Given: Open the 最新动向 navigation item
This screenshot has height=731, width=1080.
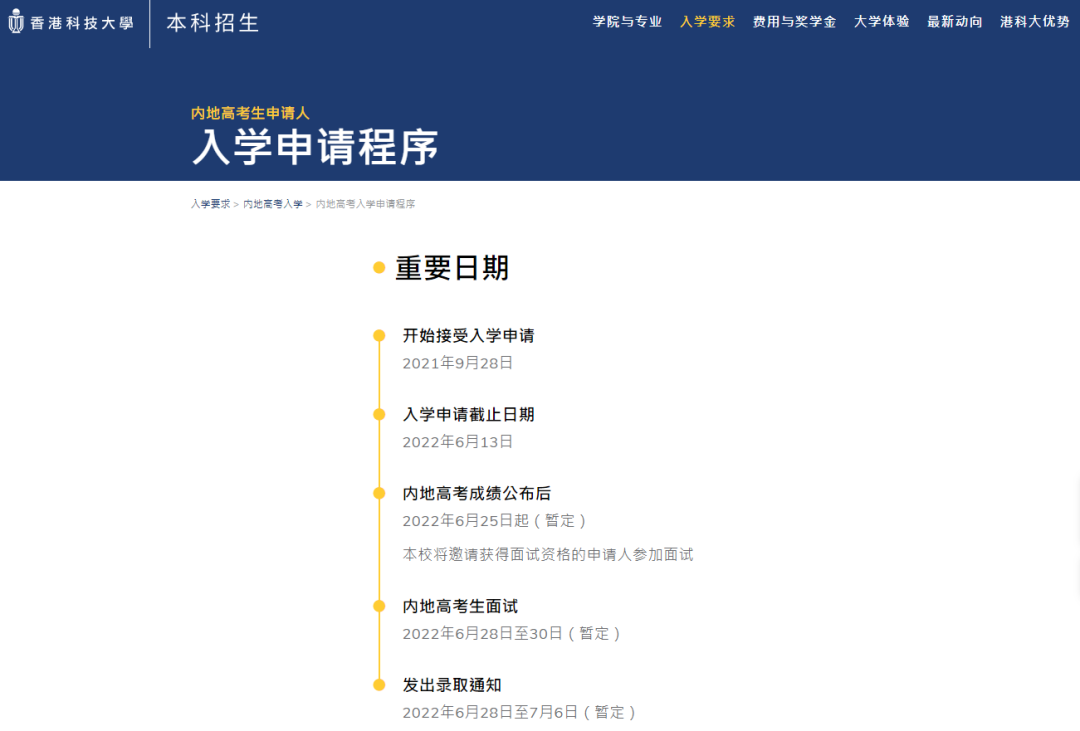Looking at the screenshot, I should 955,21.
